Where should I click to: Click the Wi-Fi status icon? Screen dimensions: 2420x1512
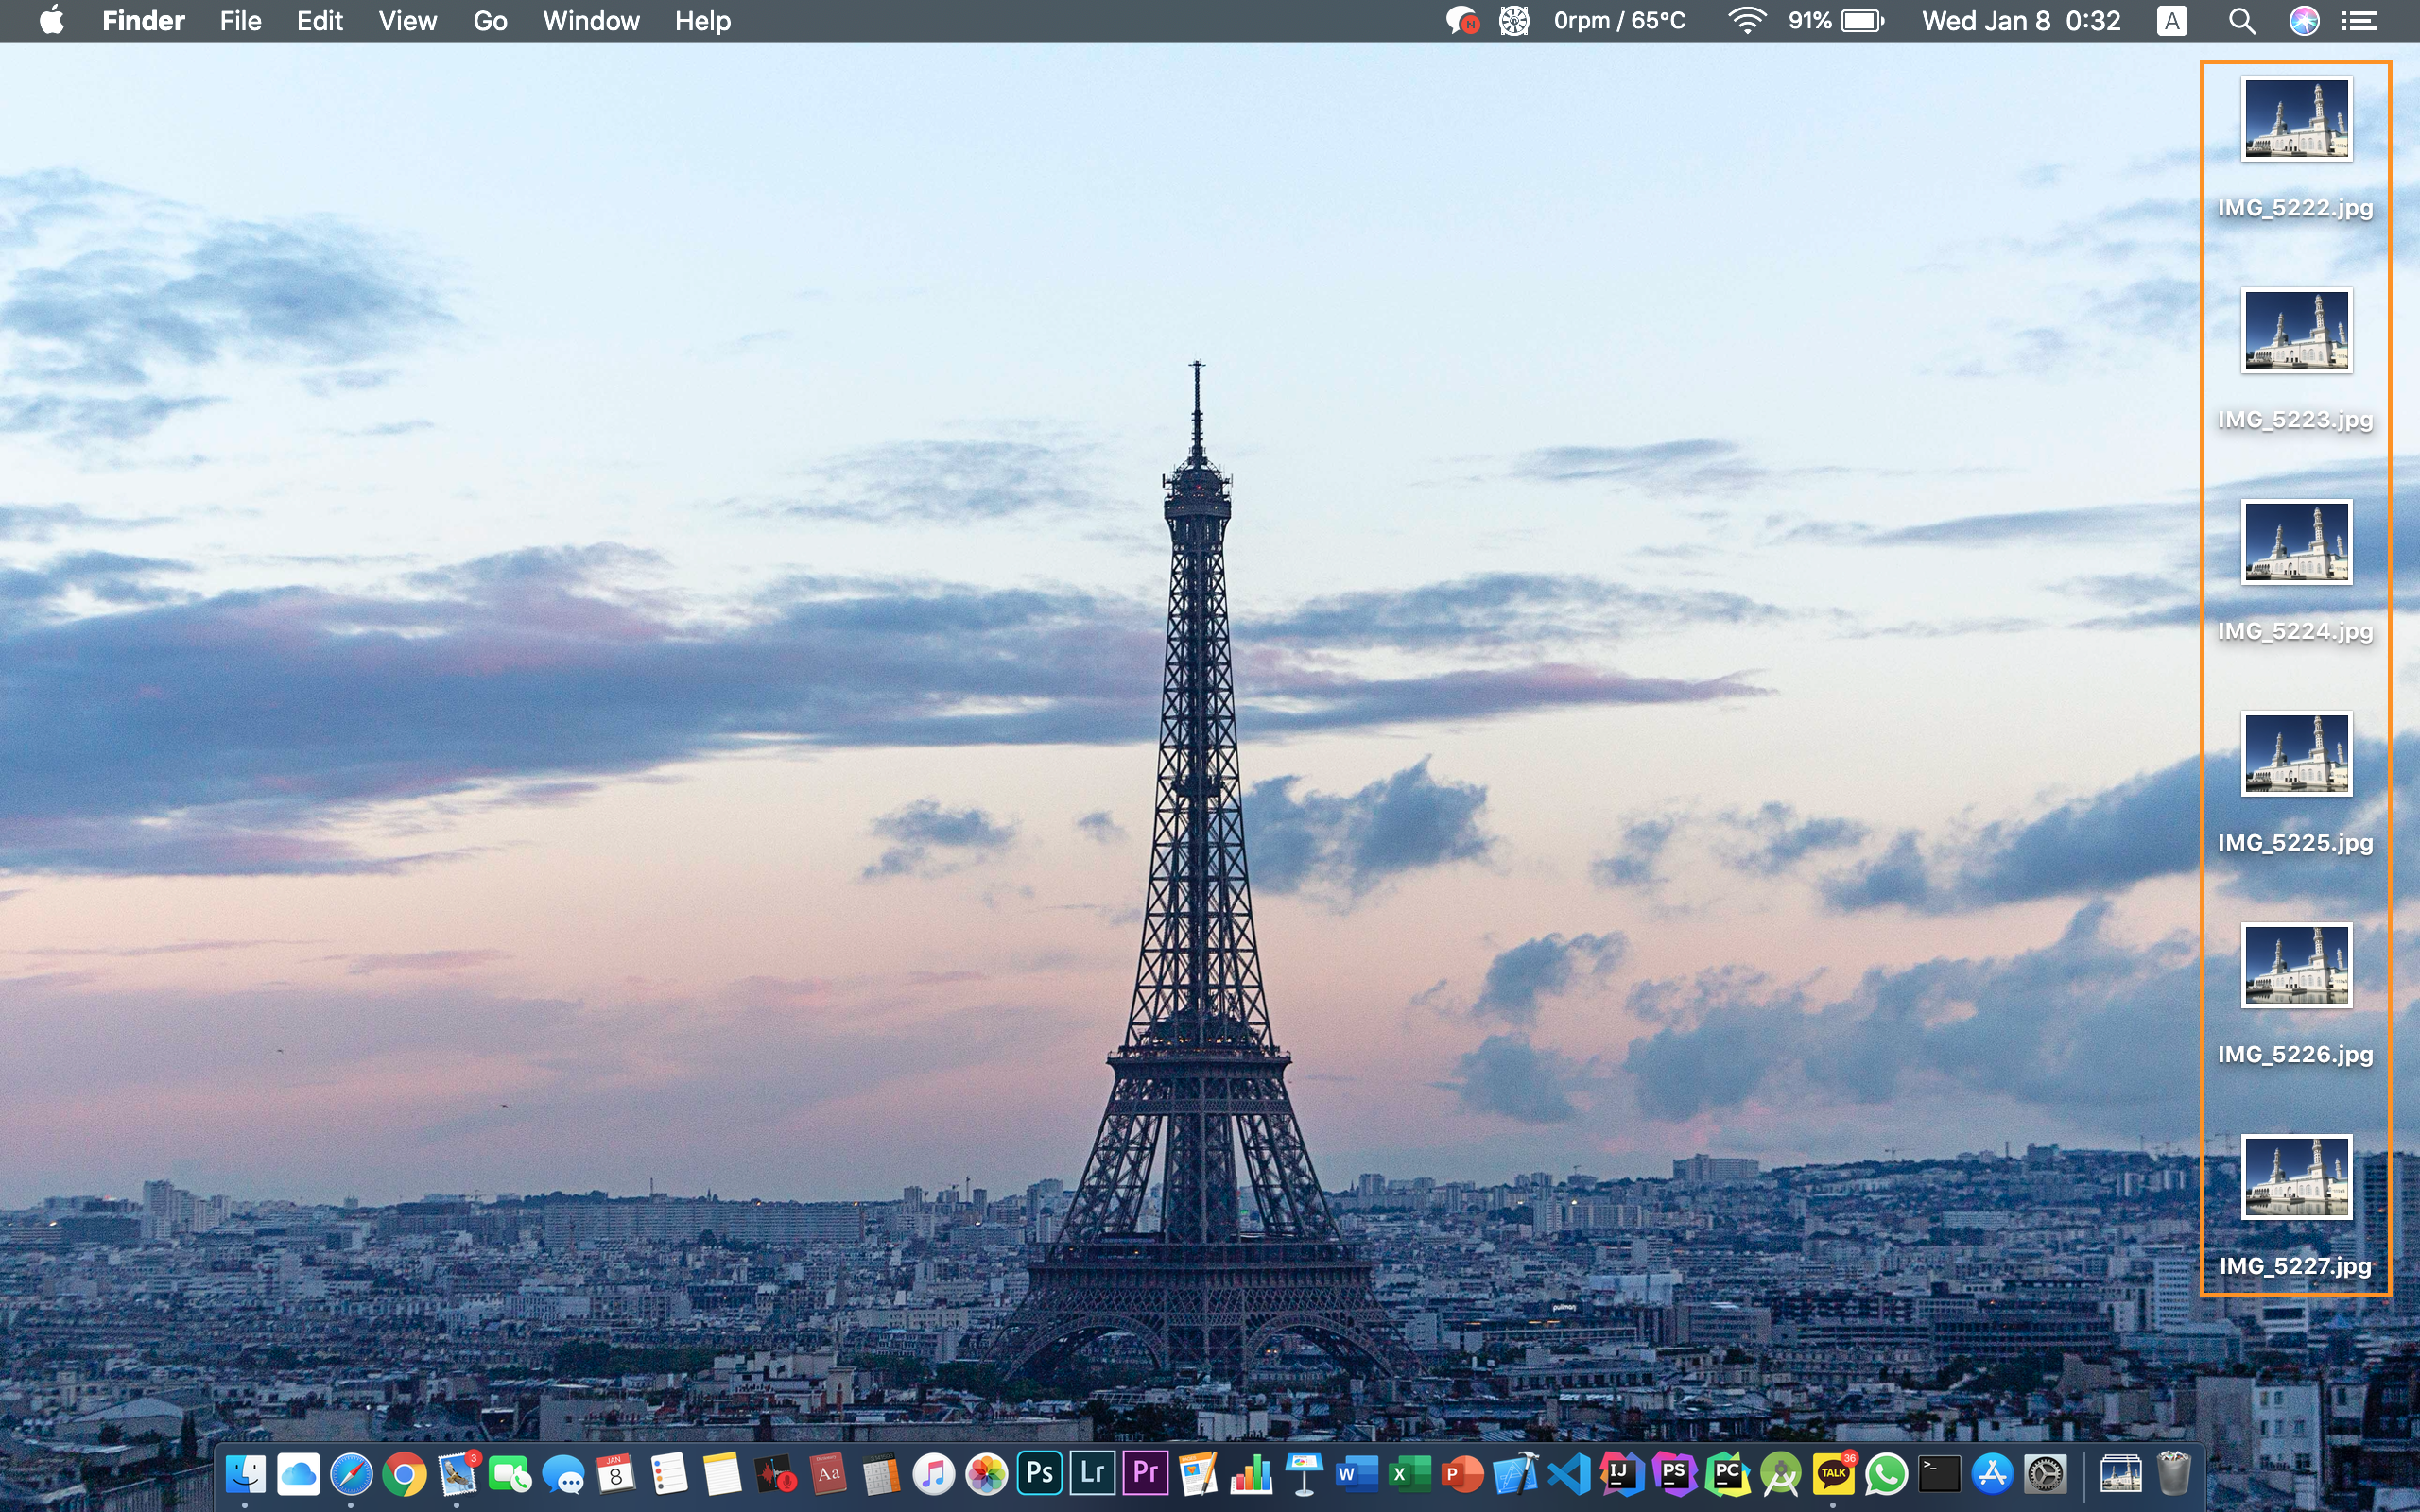[1746, 21]
